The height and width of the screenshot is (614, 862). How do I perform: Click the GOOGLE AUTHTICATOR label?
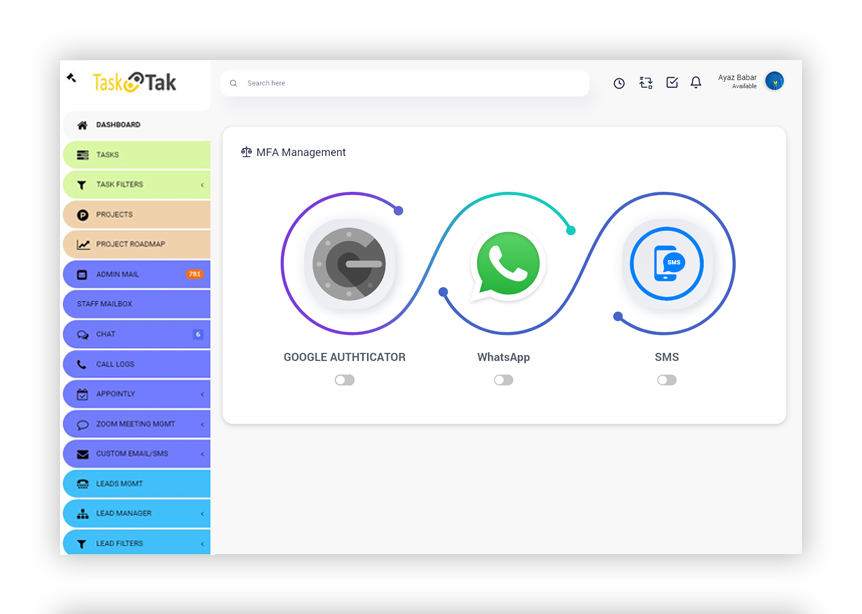tap(345, 357)
